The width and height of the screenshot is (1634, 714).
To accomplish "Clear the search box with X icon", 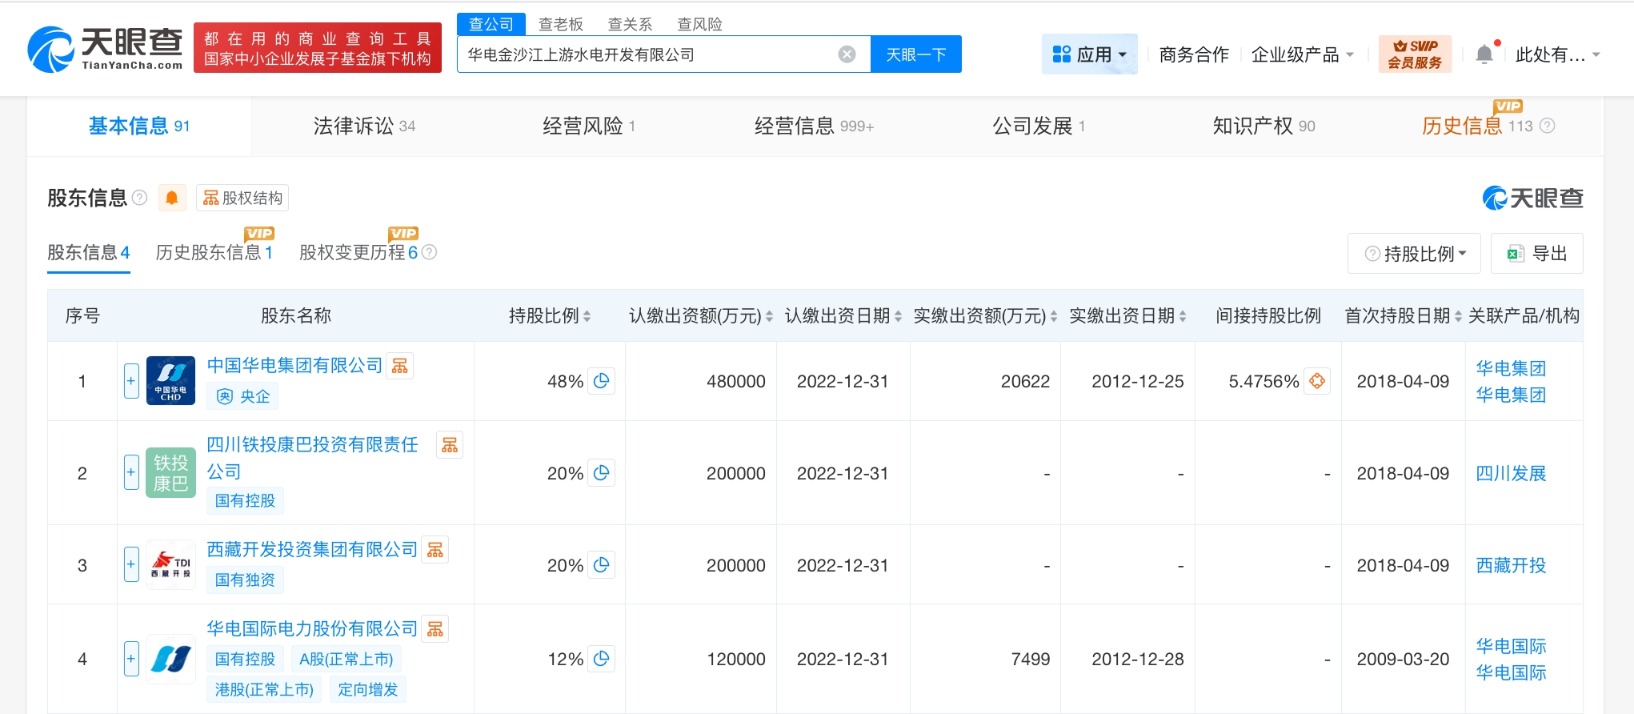I will (x=847, y=55).
